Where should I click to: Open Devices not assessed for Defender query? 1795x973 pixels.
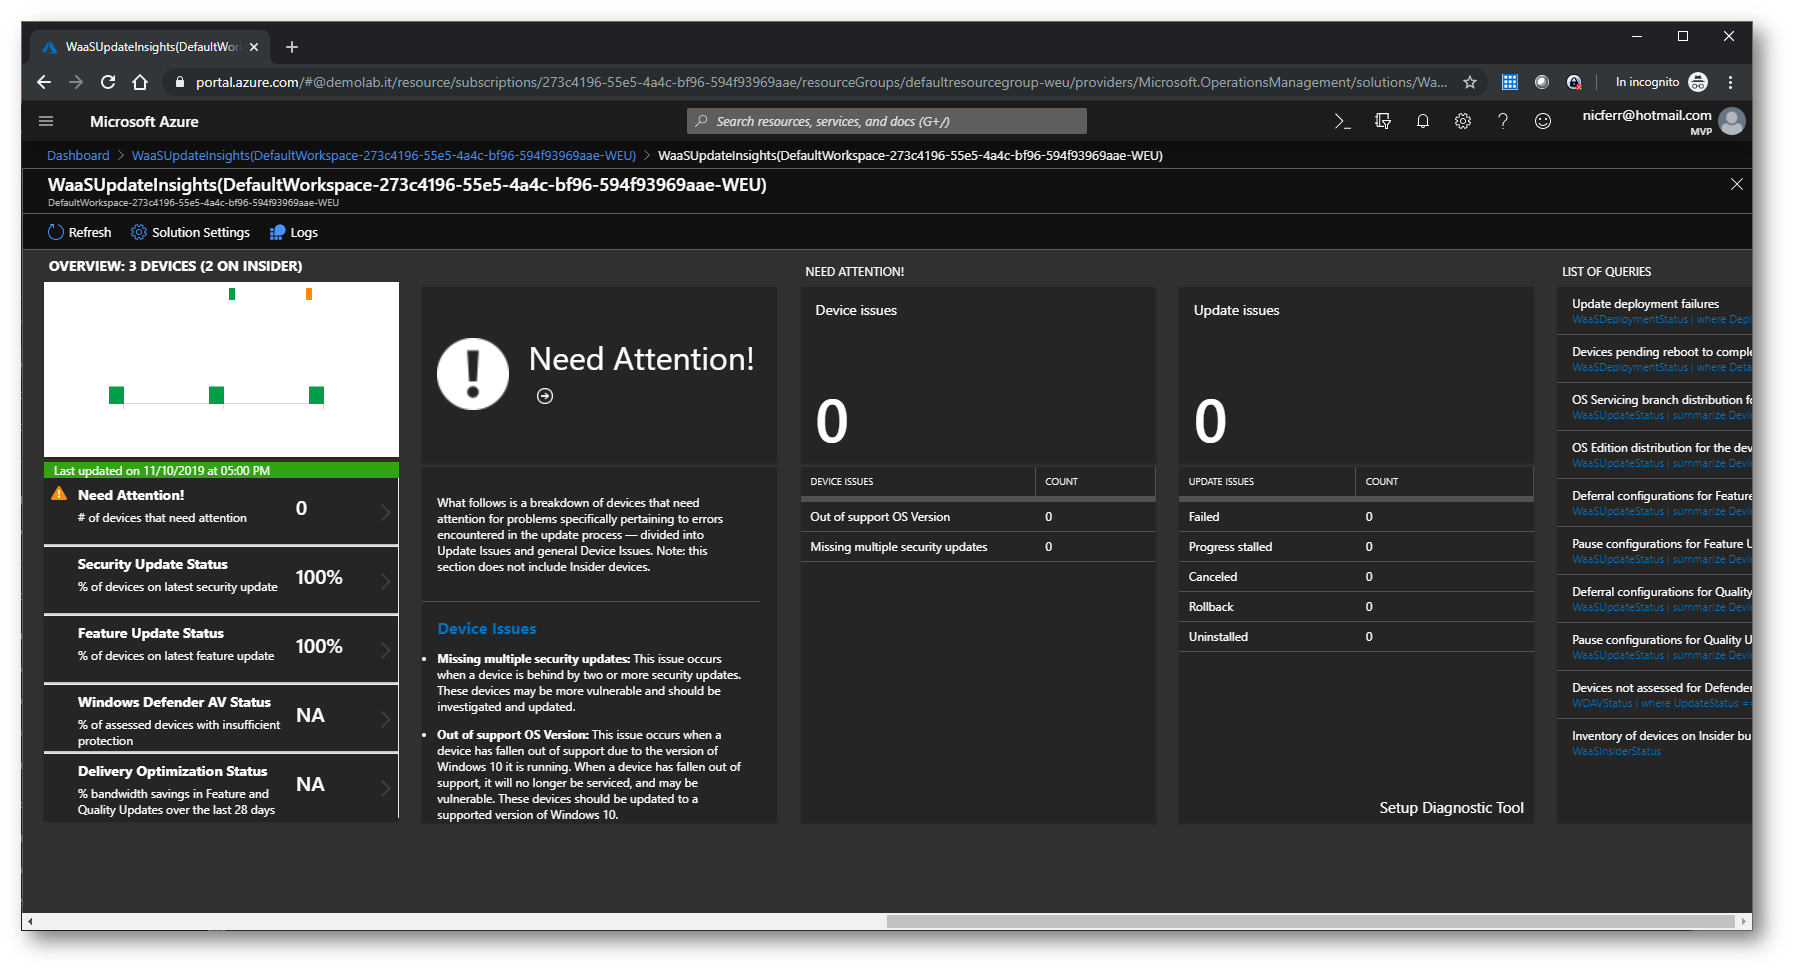[1654, 695]
